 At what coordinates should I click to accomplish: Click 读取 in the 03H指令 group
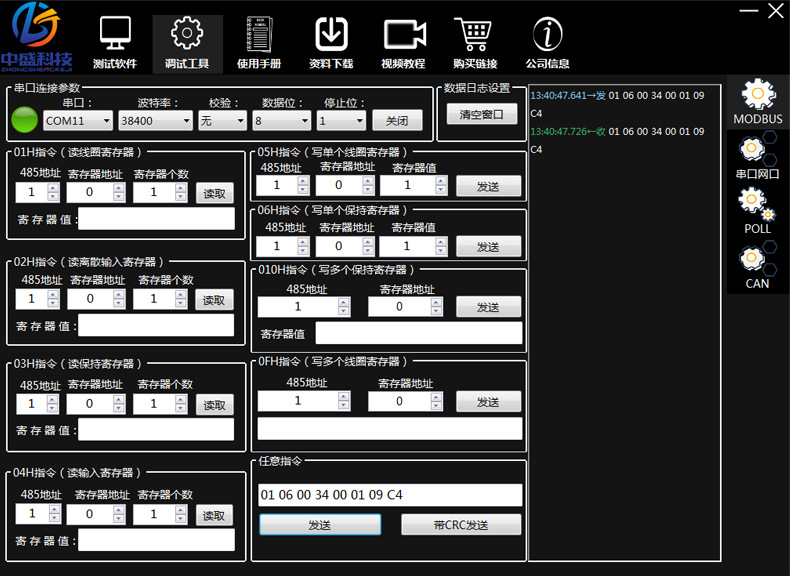[214, 405]
